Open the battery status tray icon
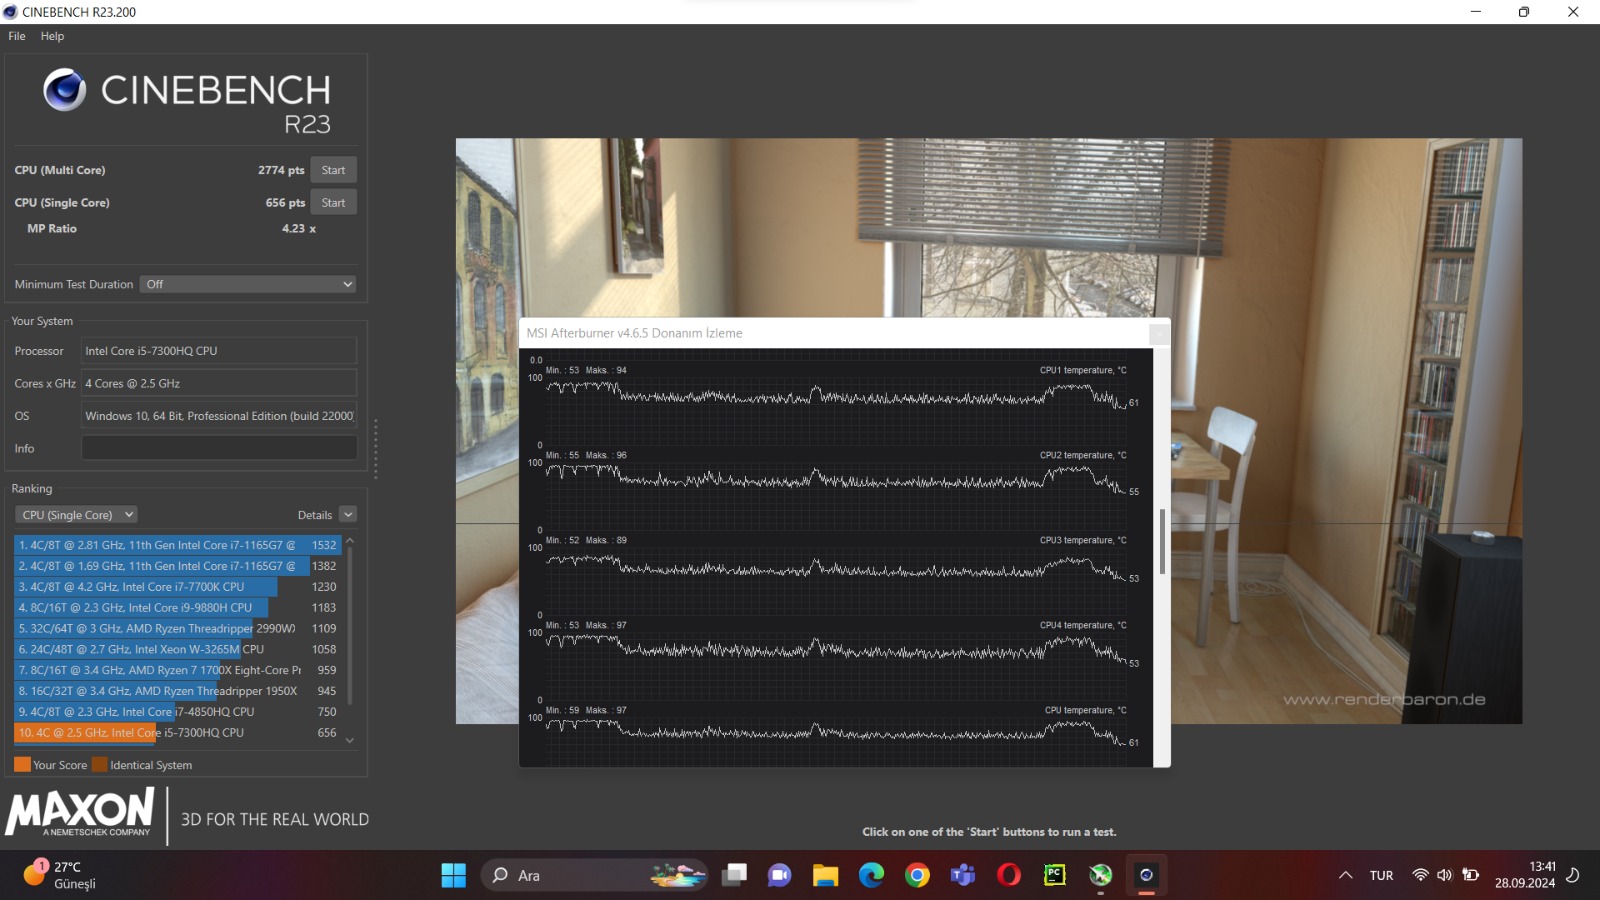 pos(1470,875)
